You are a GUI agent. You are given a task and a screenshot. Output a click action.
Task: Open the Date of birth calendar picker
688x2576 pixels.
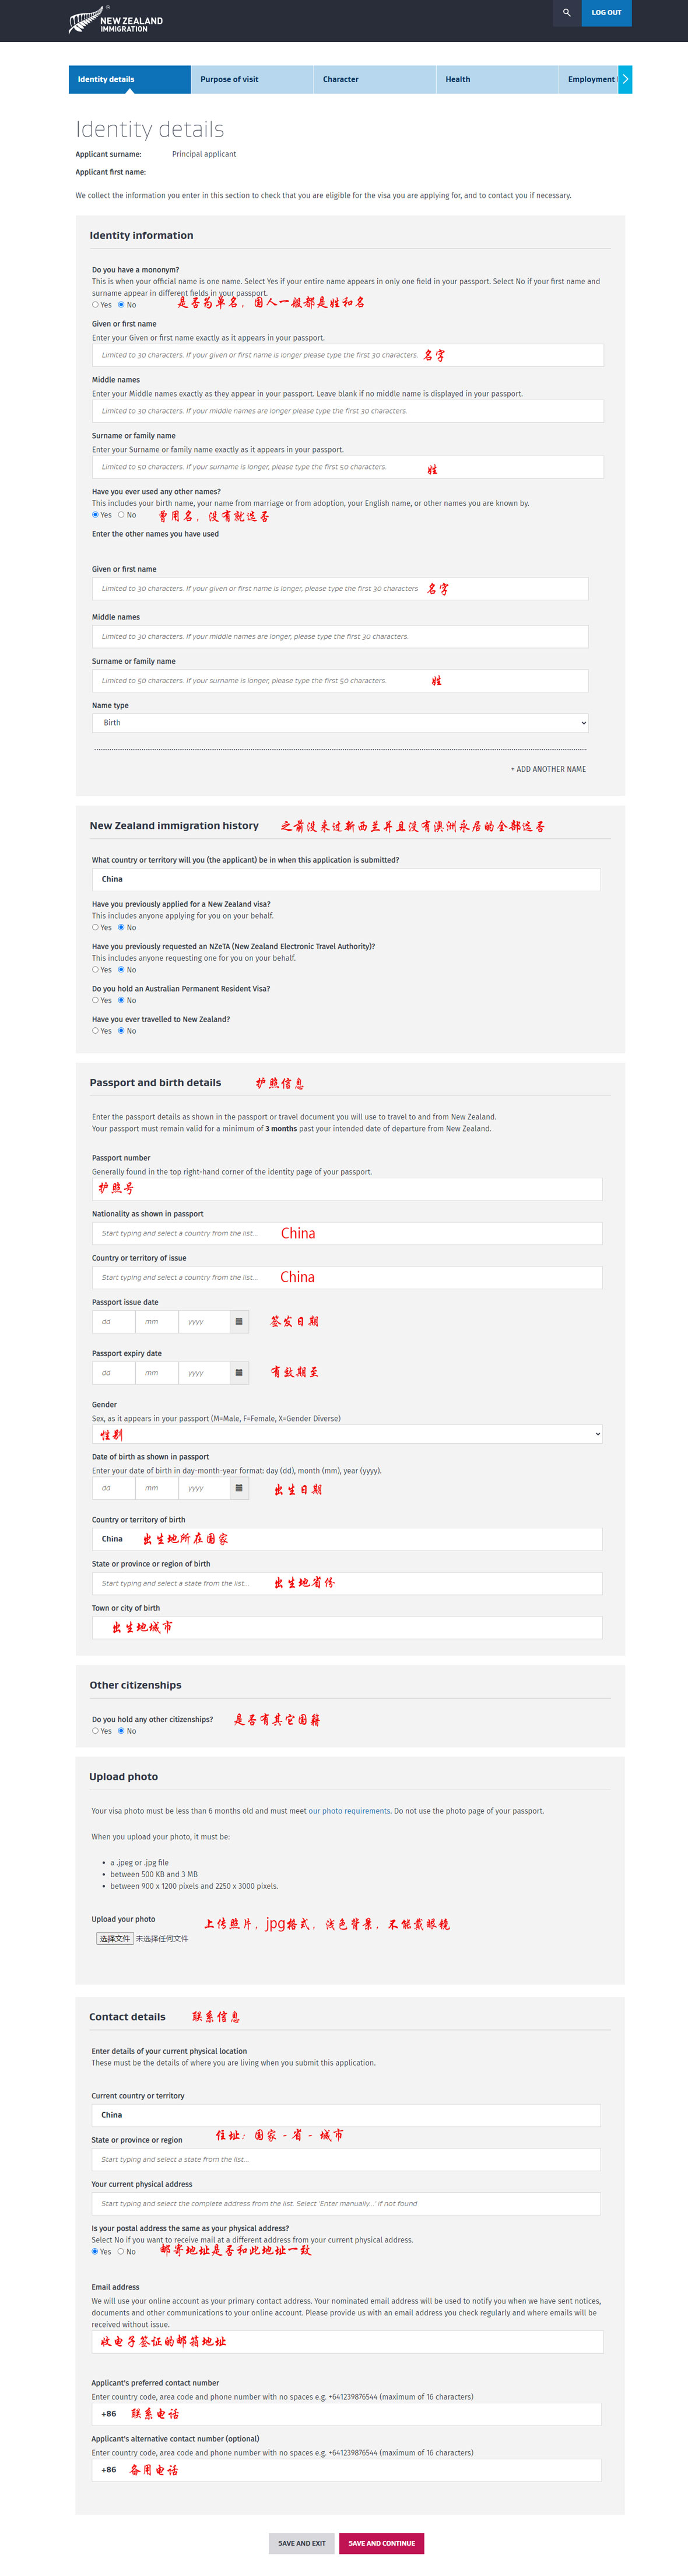coord(239,1488)
